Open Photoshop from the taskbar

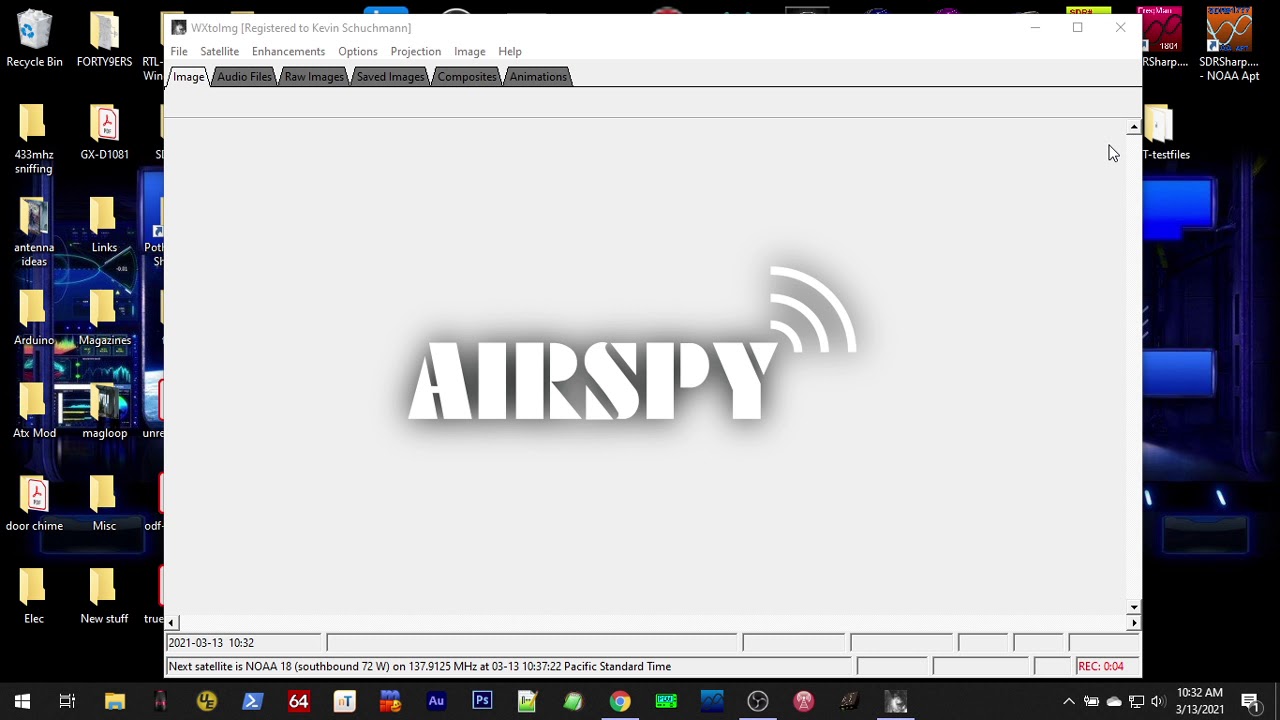click(x=482, y=701)
